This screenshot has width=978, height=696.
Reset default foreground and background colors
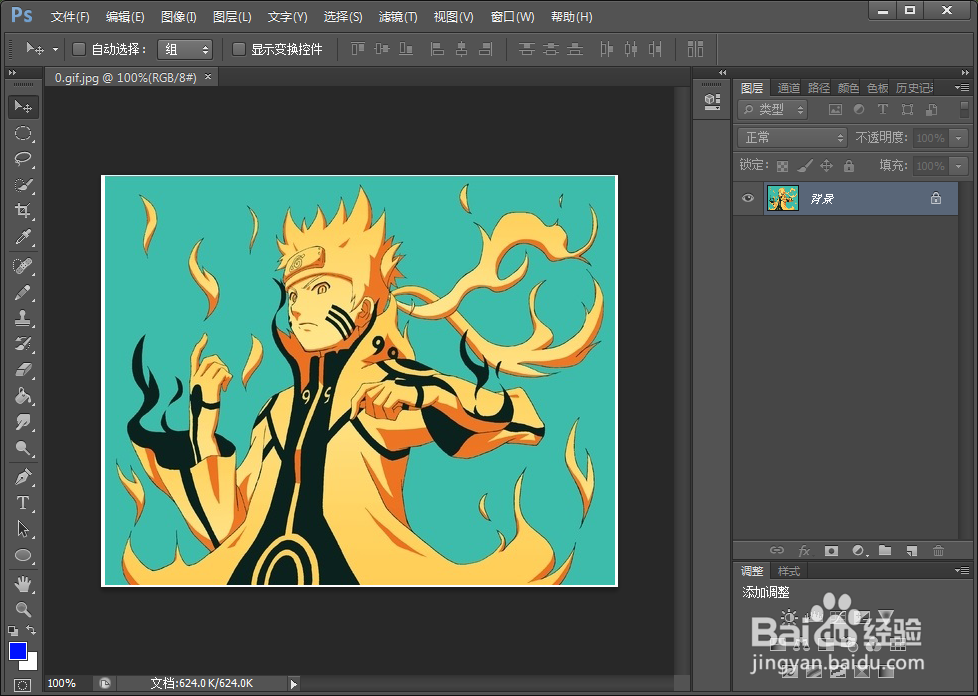tap(12, 631)
